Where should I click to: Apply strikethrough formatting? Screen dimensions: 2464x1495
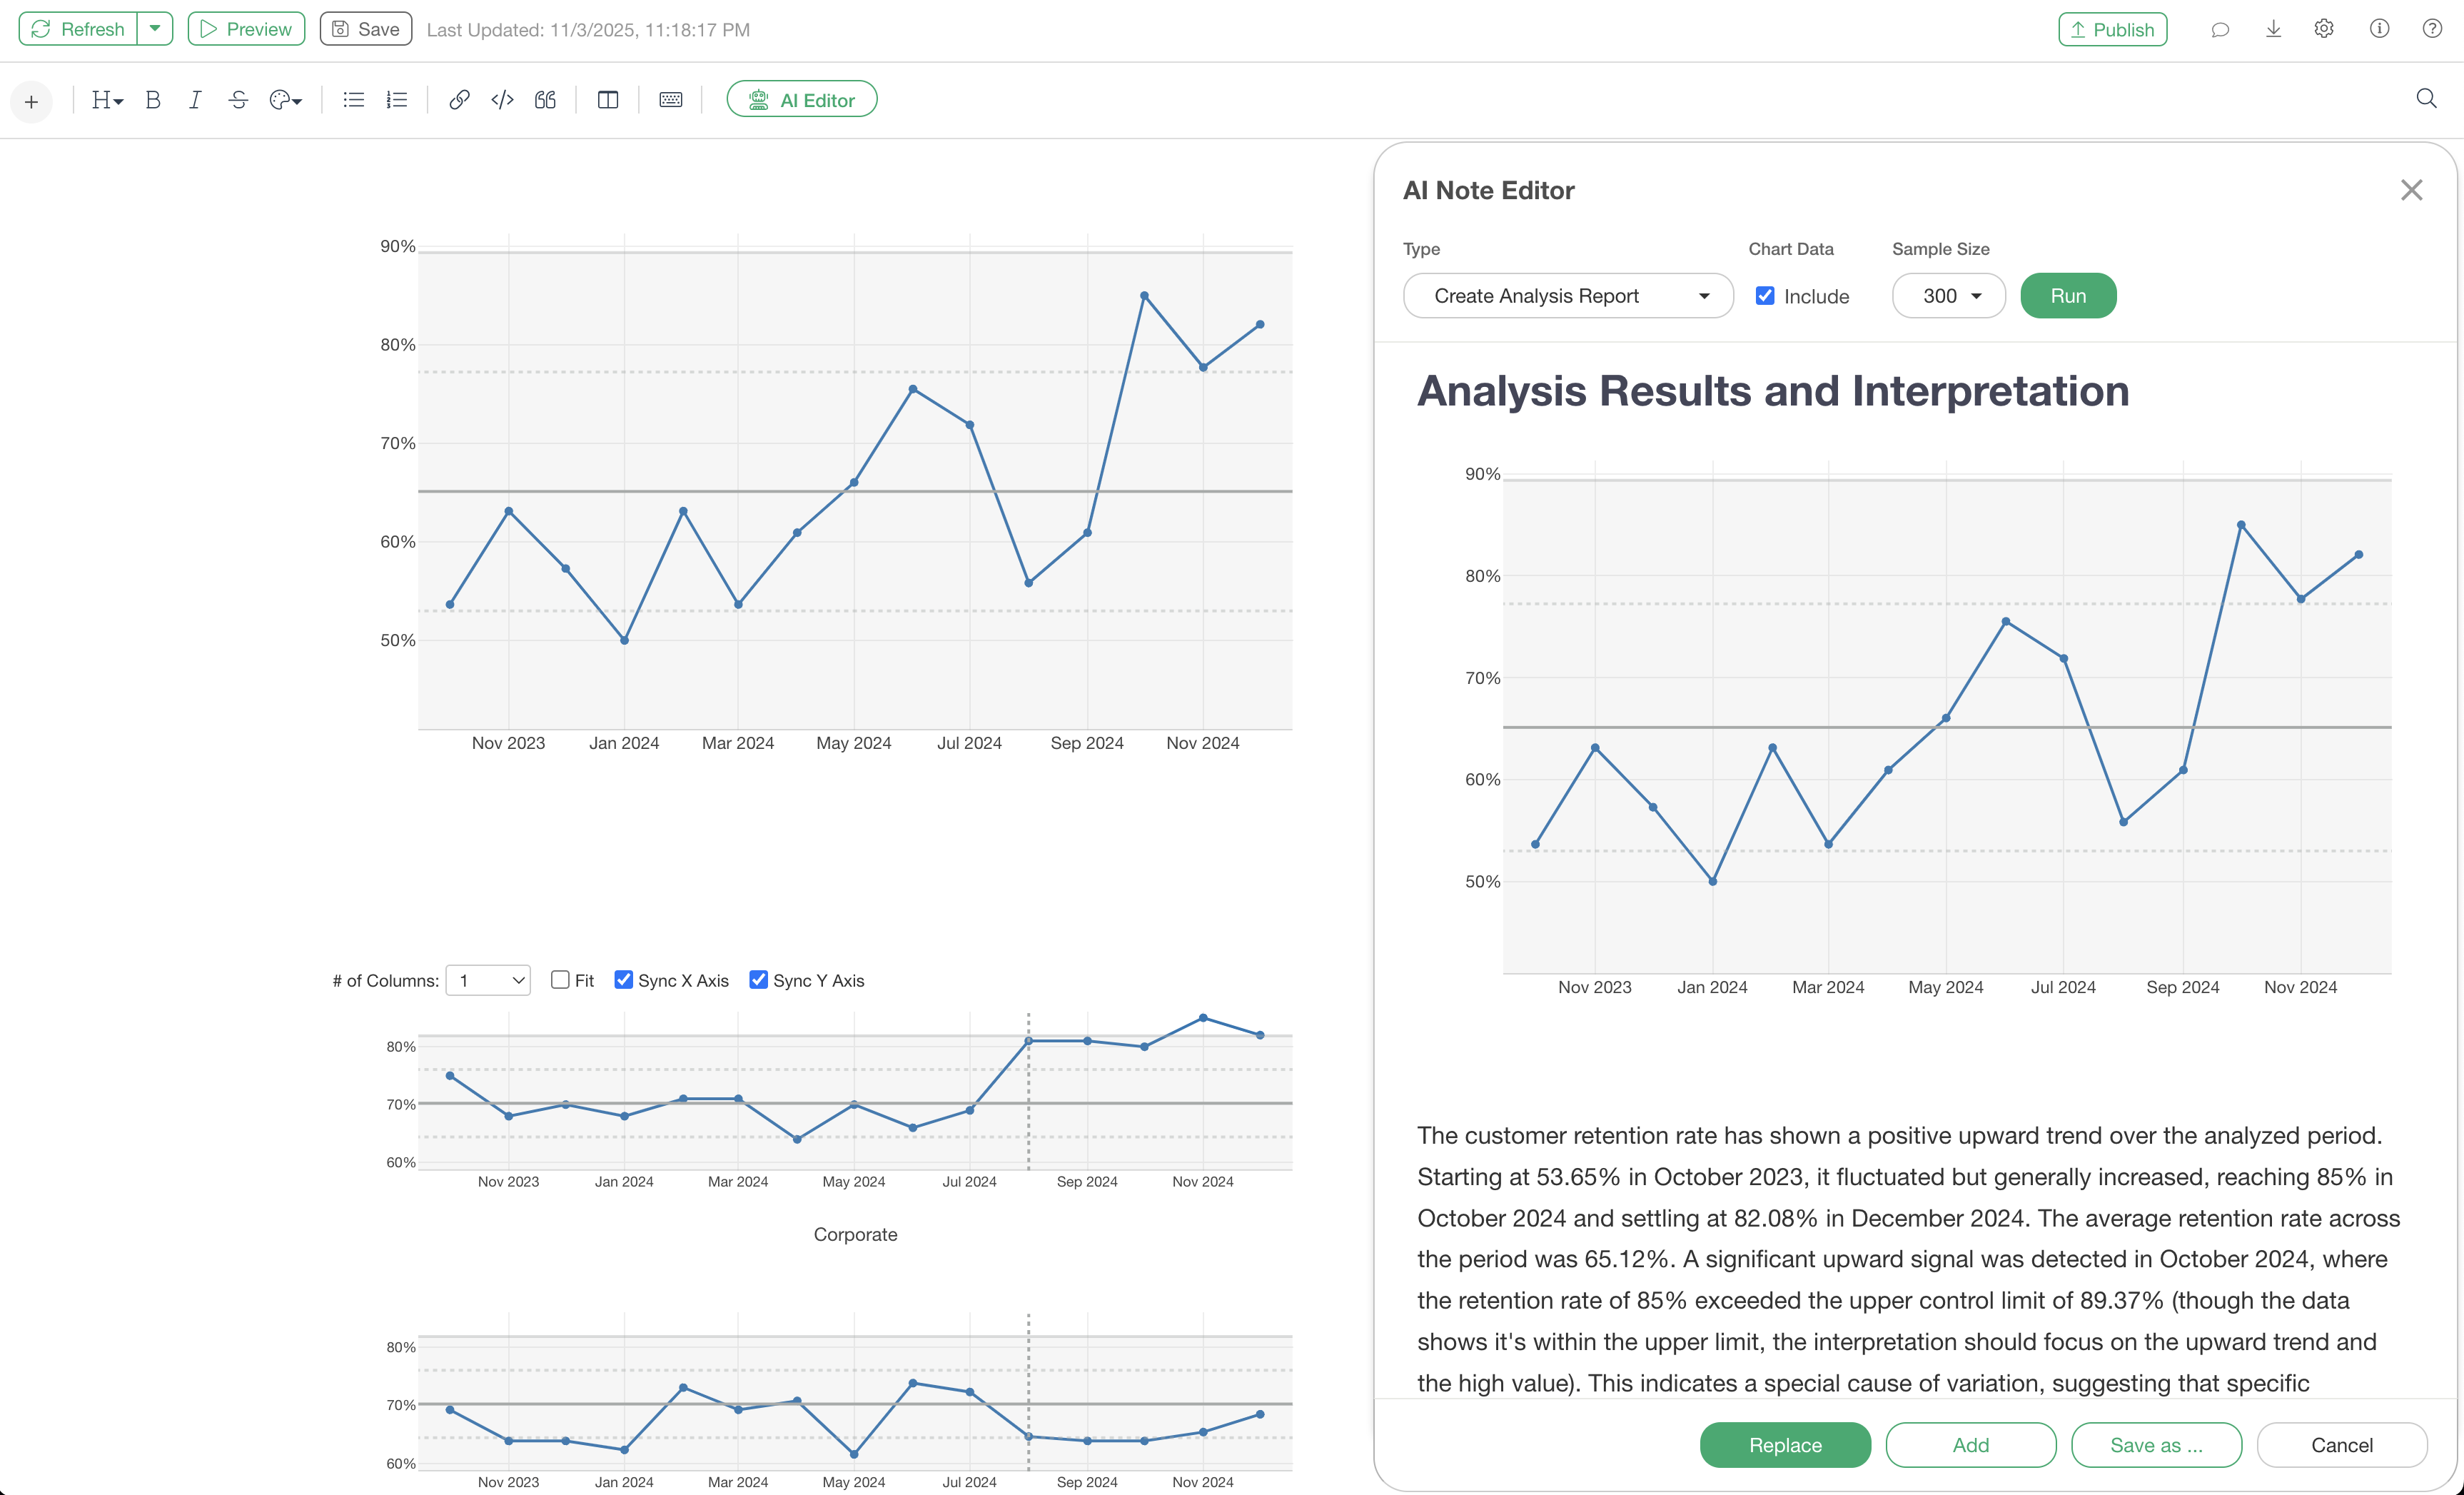[238, 100]
